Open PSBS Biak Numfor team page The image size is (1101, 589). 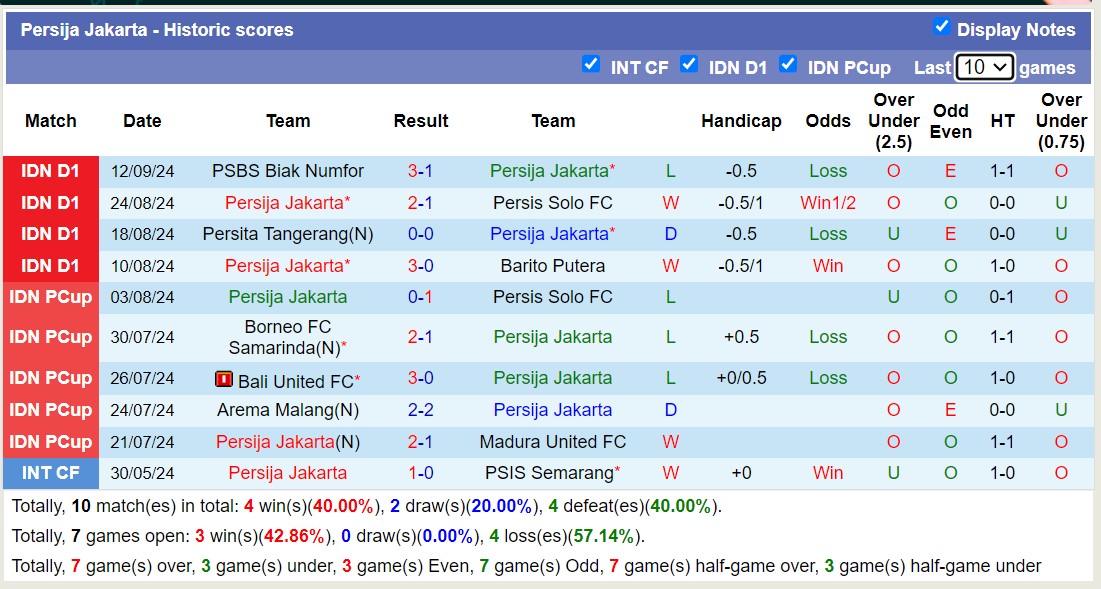(288, 171)
